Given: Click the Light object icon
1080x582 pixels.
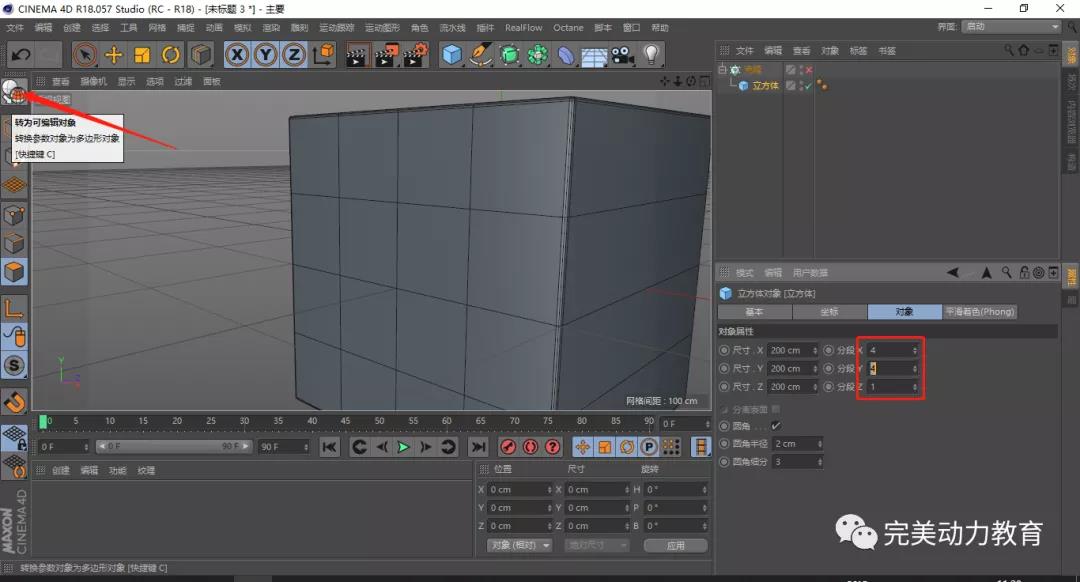Looking at the screenshot, I should click(652, 55).
